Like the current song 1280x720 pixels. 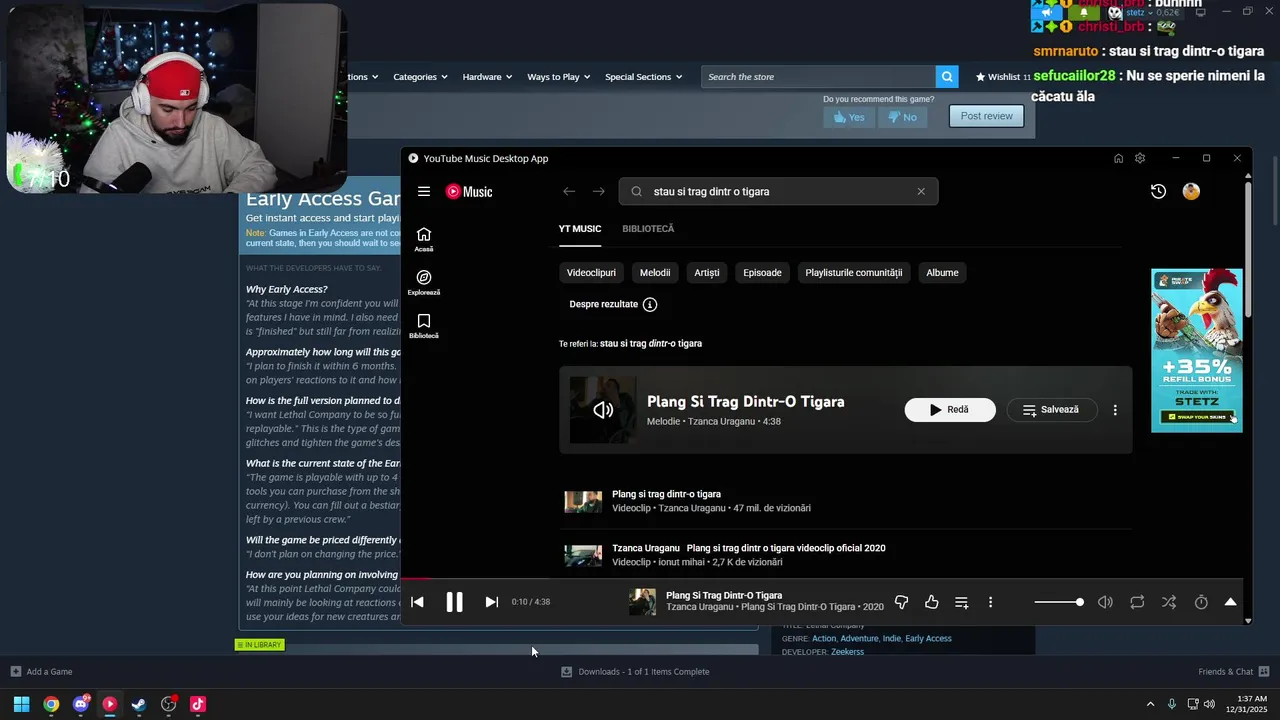931,602
